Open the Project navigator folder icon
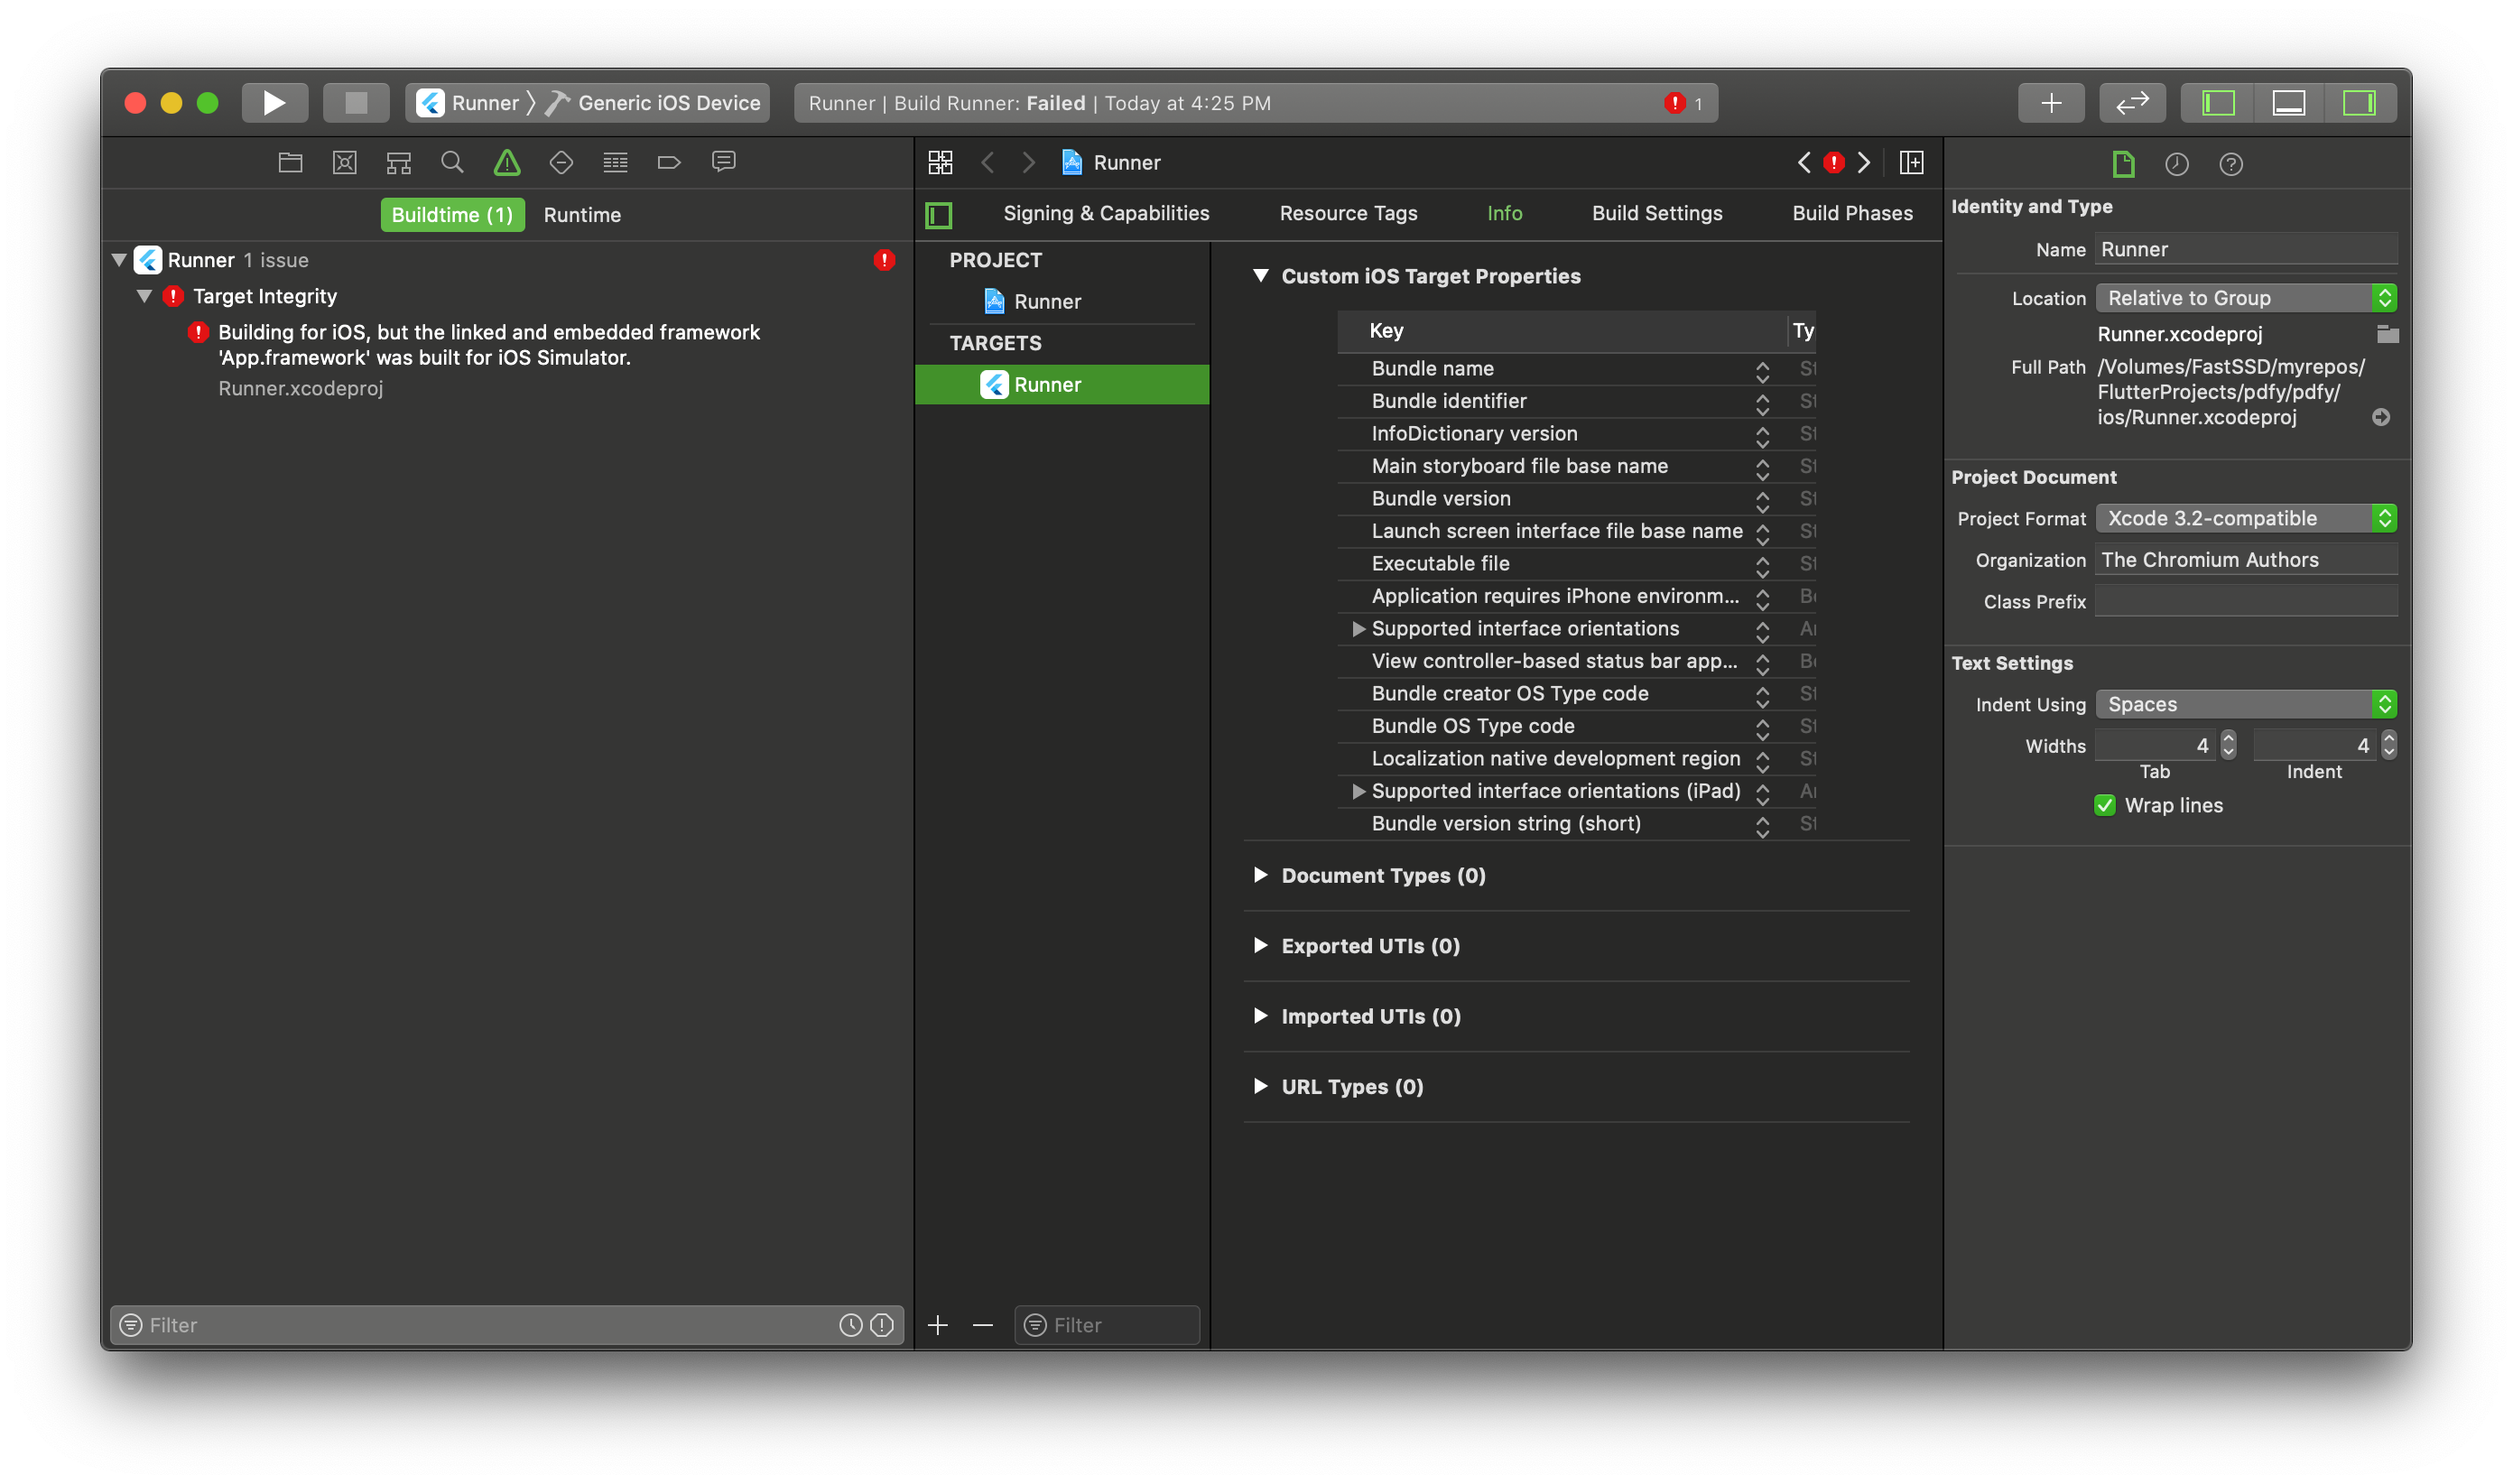The height and width of the screenshot is (1484, 2513). pyautogui.click(x=290, y=162)
